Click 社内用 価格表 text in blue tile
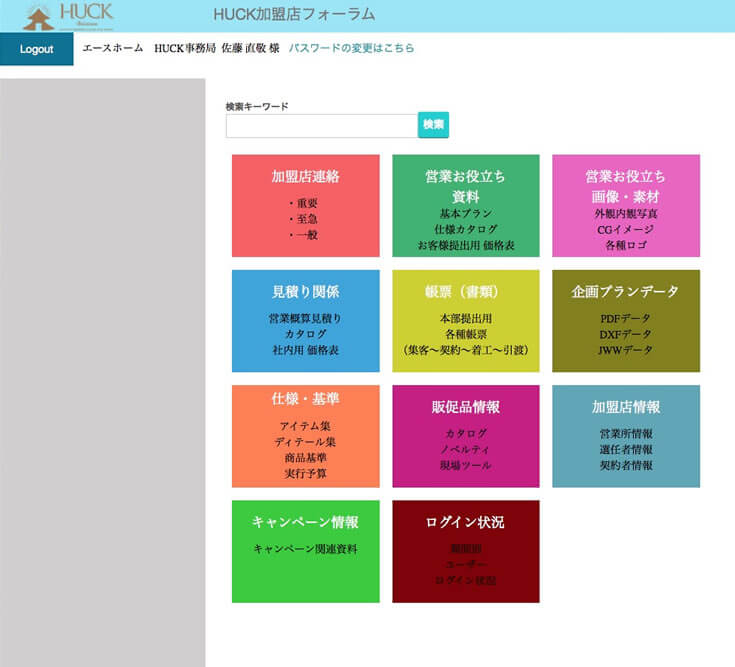 tap(306, 350)
